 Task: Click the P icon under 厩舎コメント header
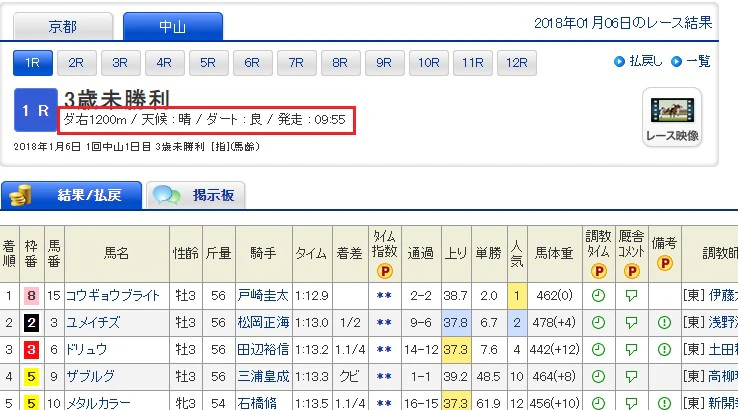pyautogui.click(x=631, y=271)
